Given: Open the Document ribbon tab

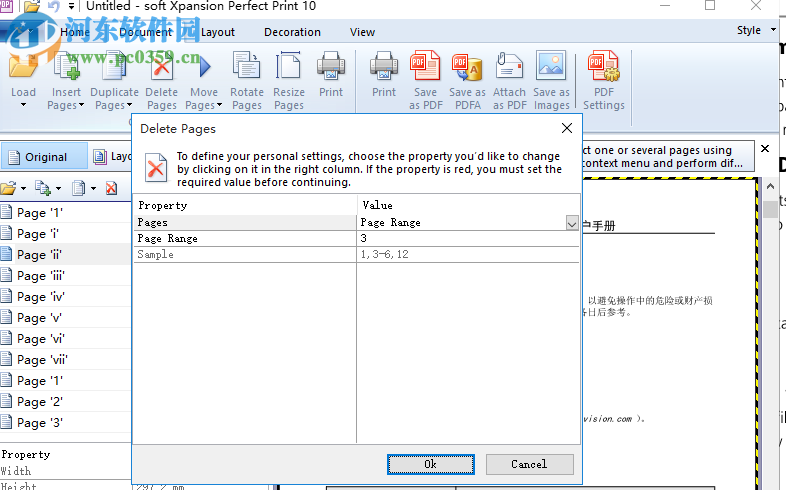Looking at the screenshot, I should pyautogui.click(x=145, y=32).
